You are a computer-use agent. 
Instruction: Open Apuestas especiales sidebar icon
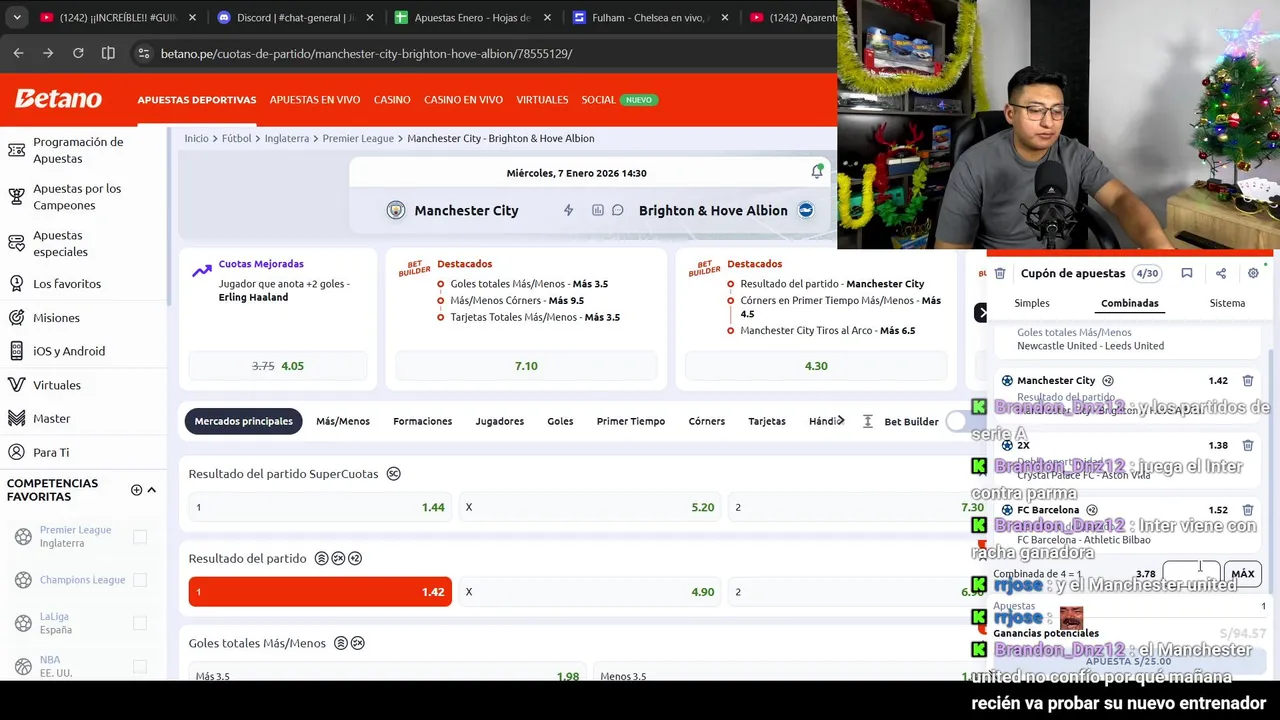[16, 243]
